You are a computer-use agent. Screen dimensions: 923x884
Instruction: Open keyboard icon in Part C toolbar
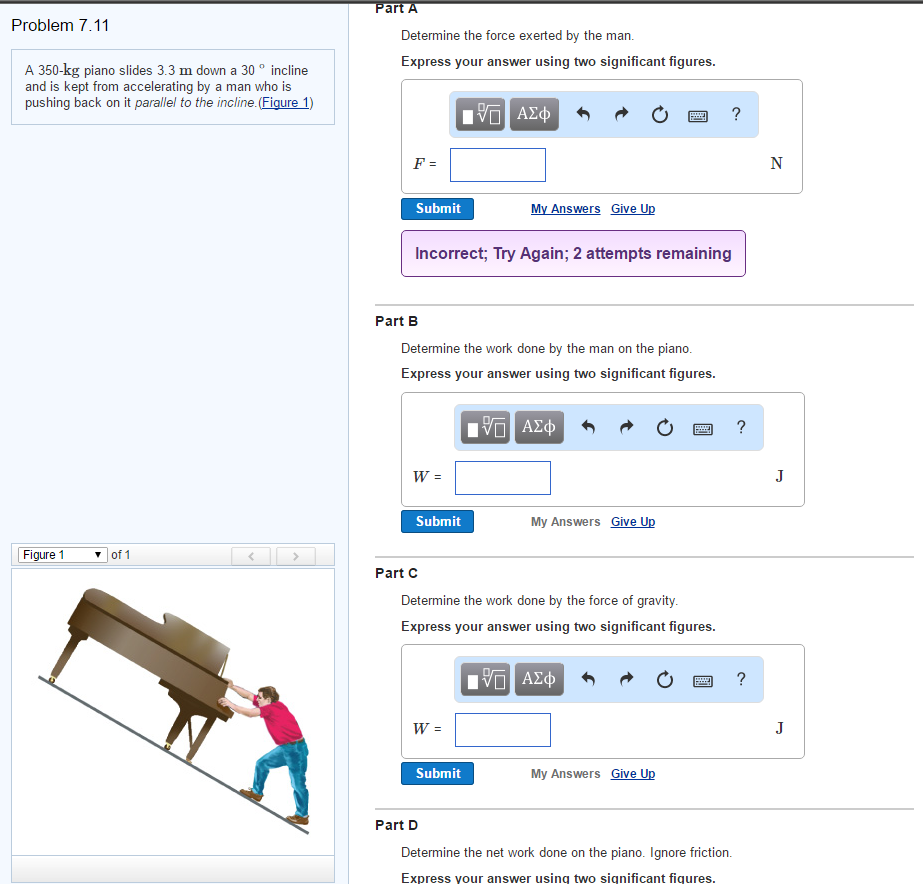click(x=702, y=680)
